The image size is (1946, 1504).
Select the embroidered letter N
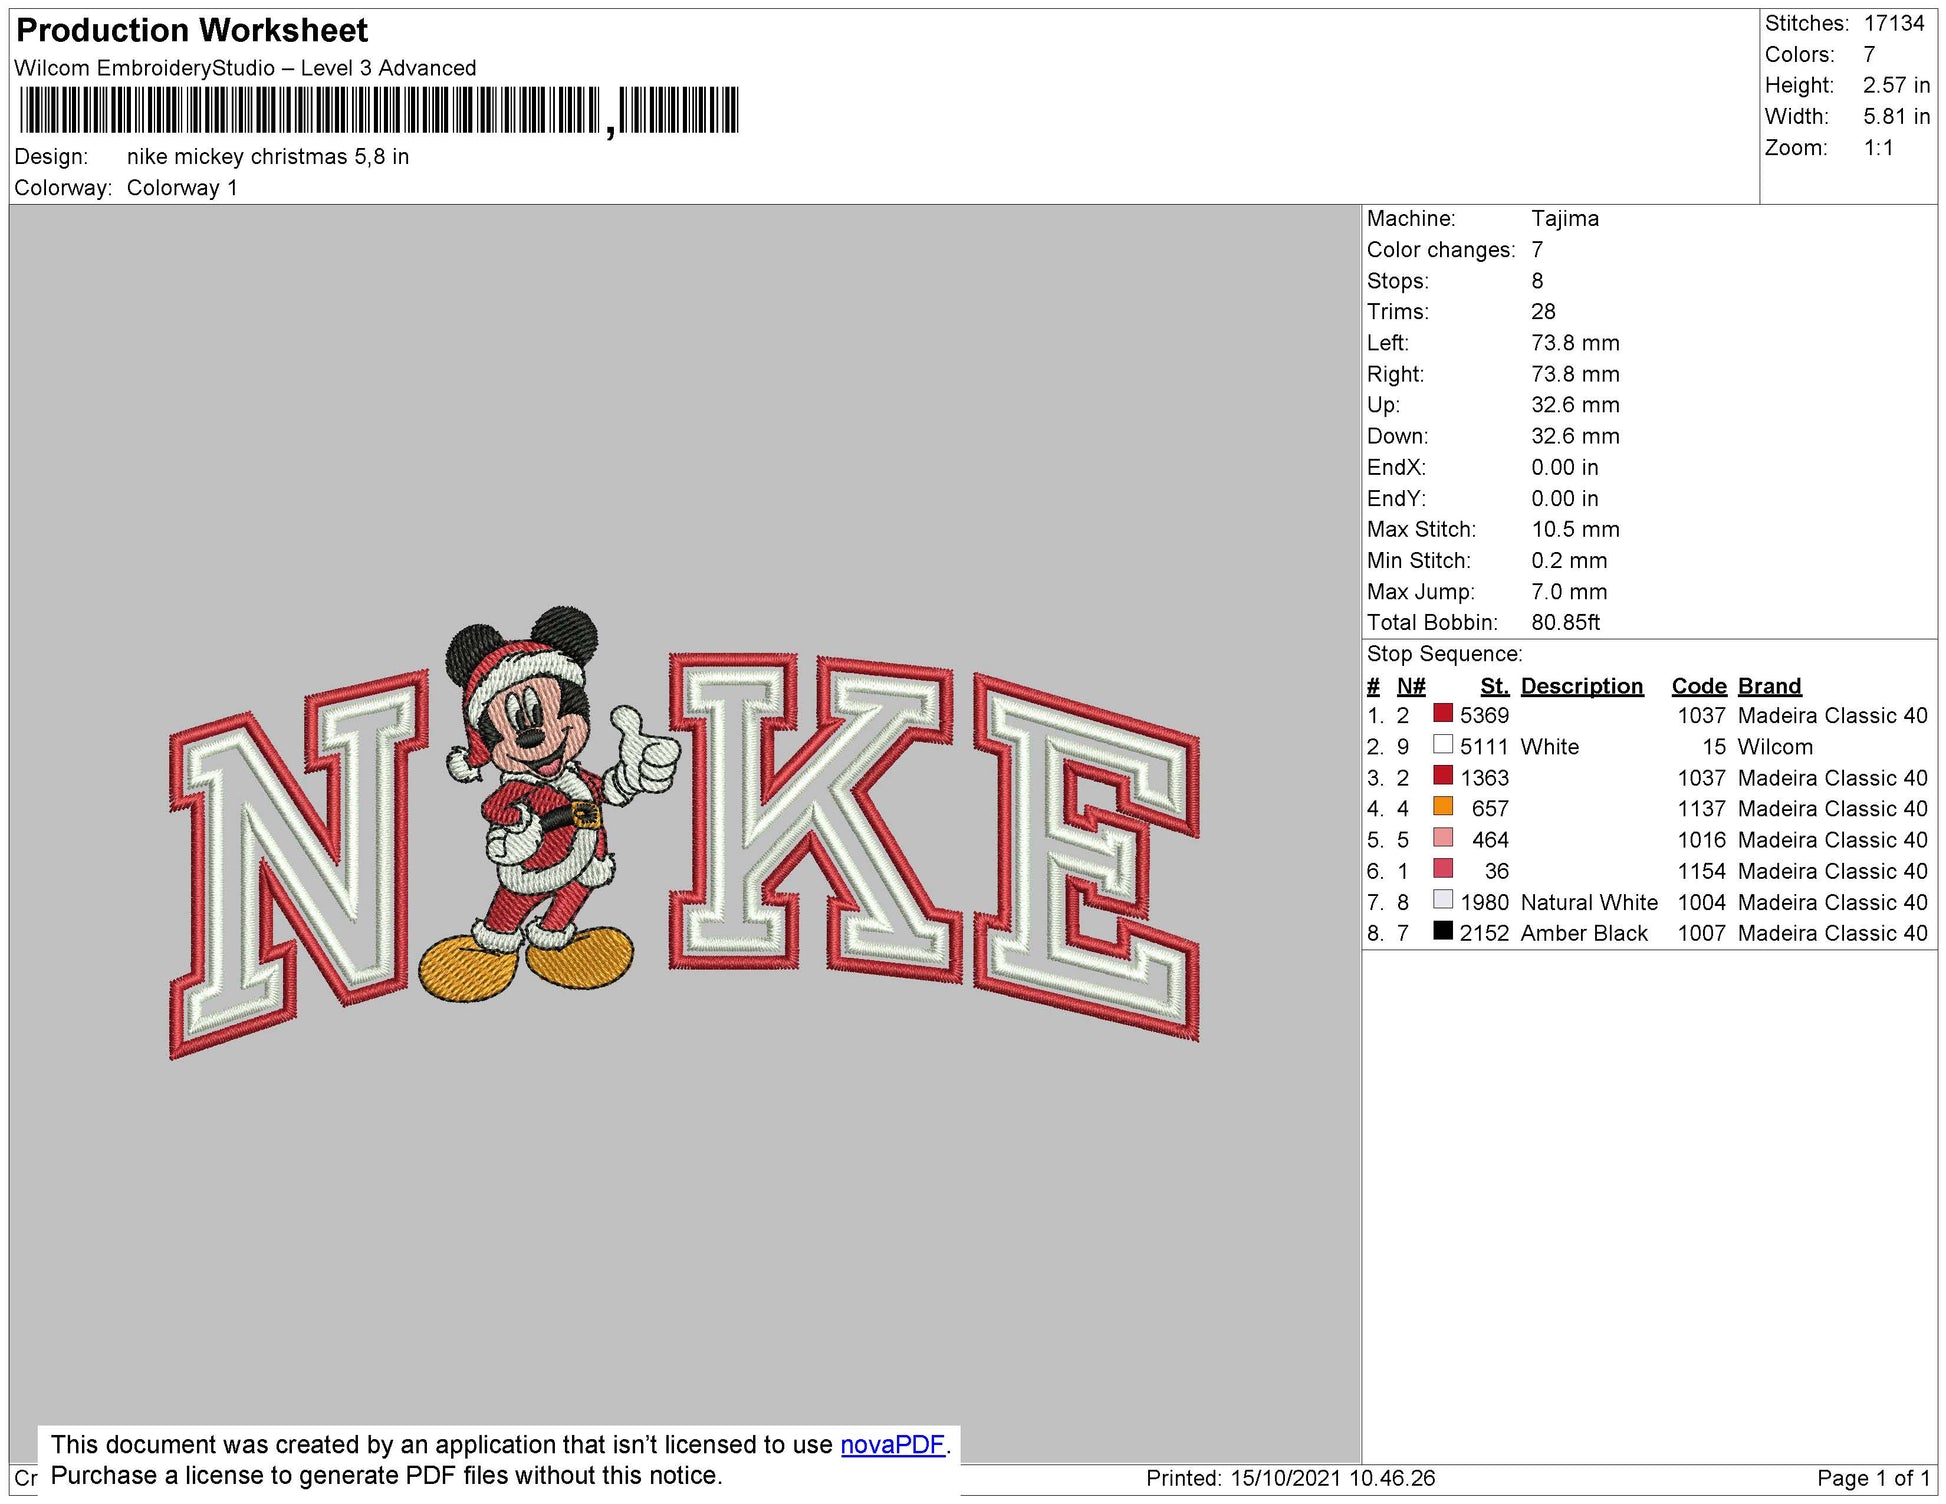(298, 864)
